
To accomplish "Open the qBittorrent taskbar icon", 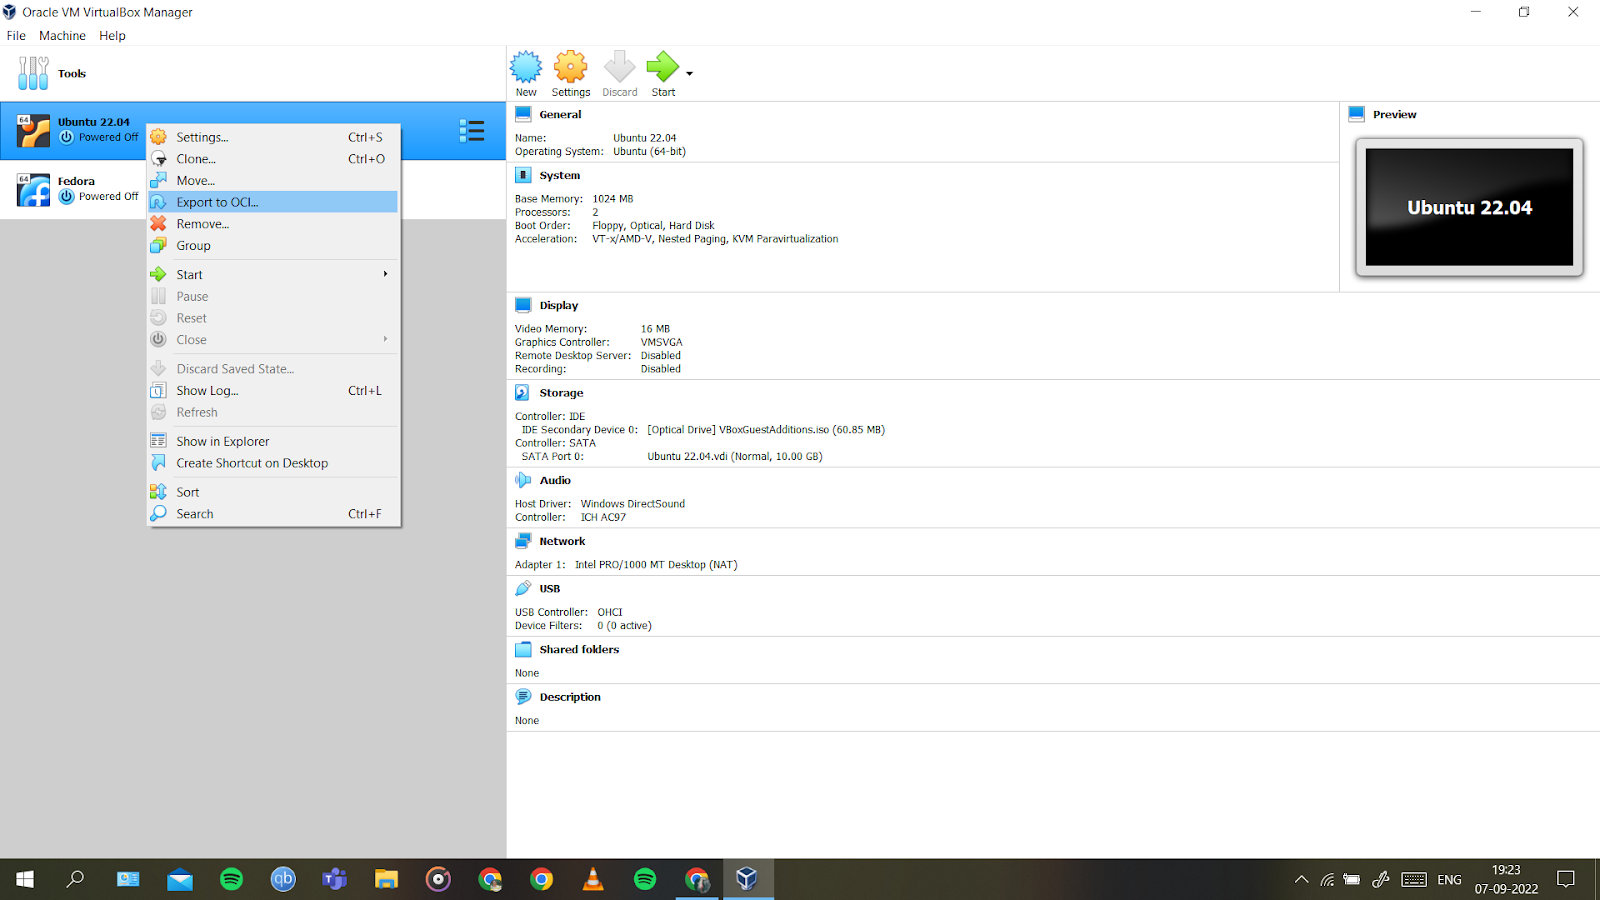I will click(x=283, y=879).
